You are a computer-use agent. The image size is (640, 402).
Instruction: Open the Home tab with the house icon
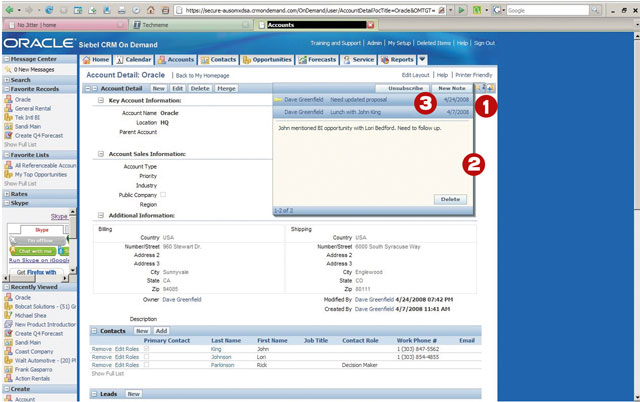click(96, 60)
